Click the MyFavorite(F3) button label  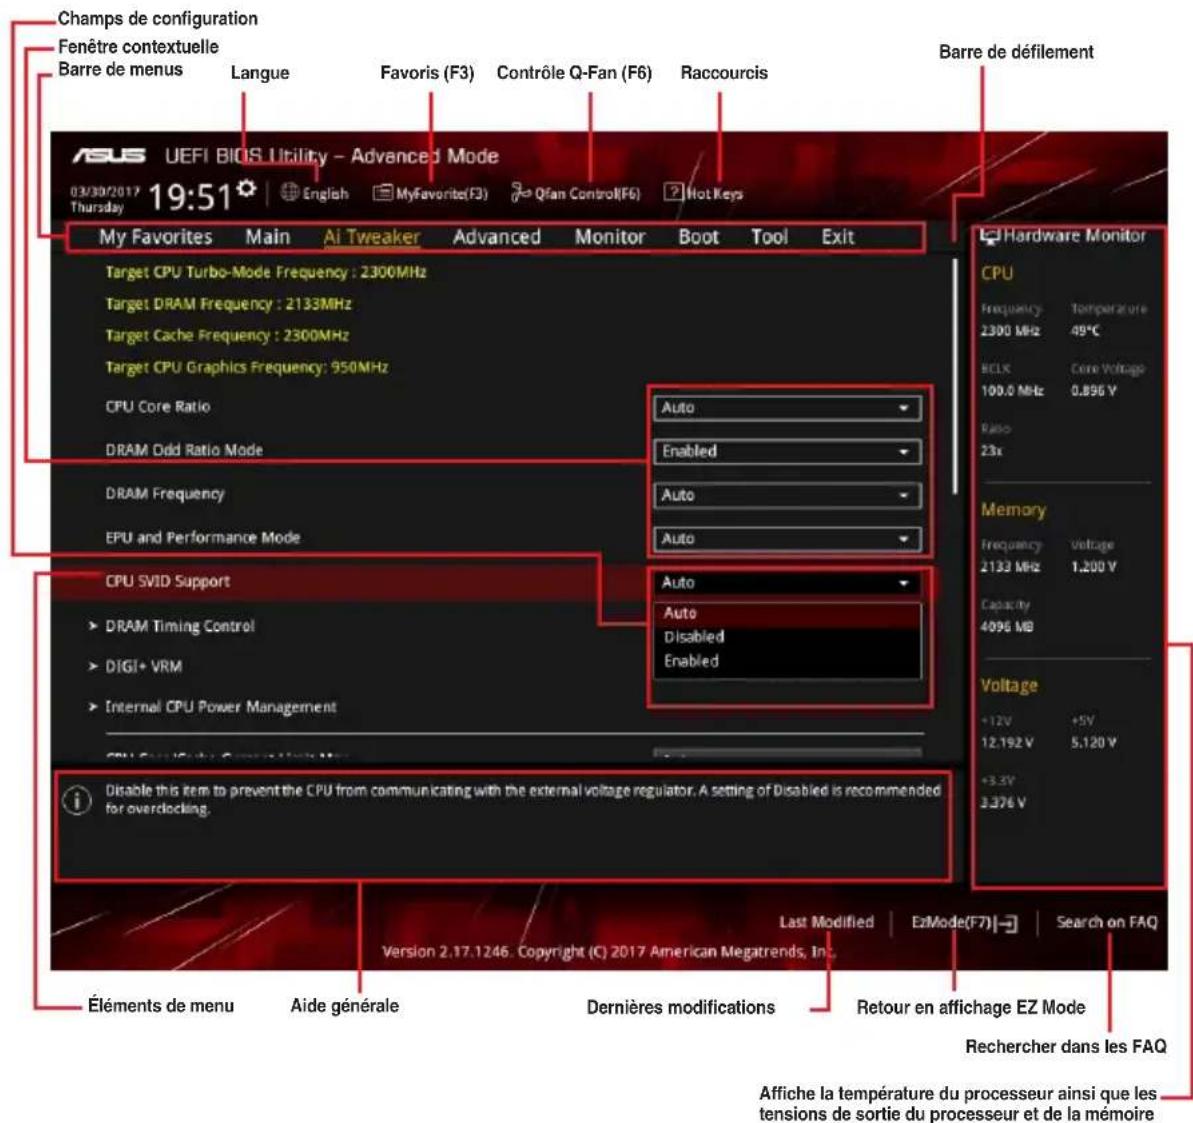(x=442, y=193)
